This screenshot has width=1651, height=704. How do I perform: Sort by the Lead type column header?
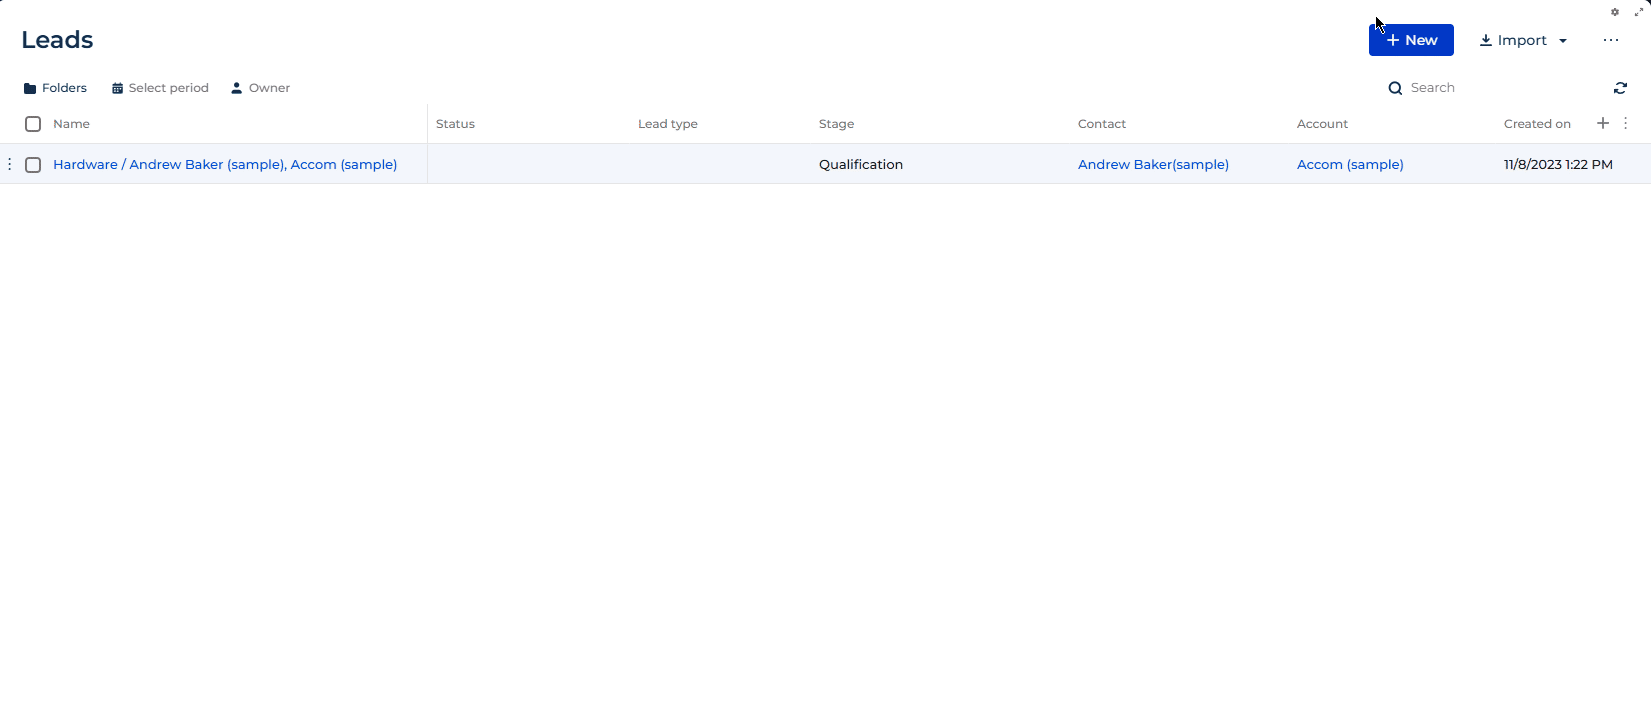(668, 124)
